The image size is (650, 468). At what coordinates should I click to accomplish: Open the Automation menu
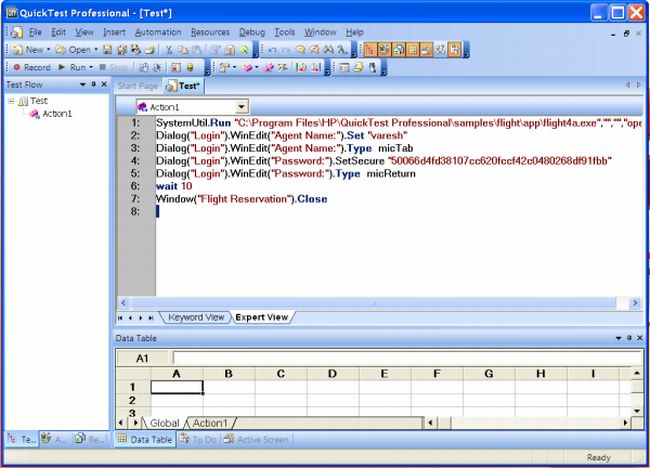tap(158, 32)
